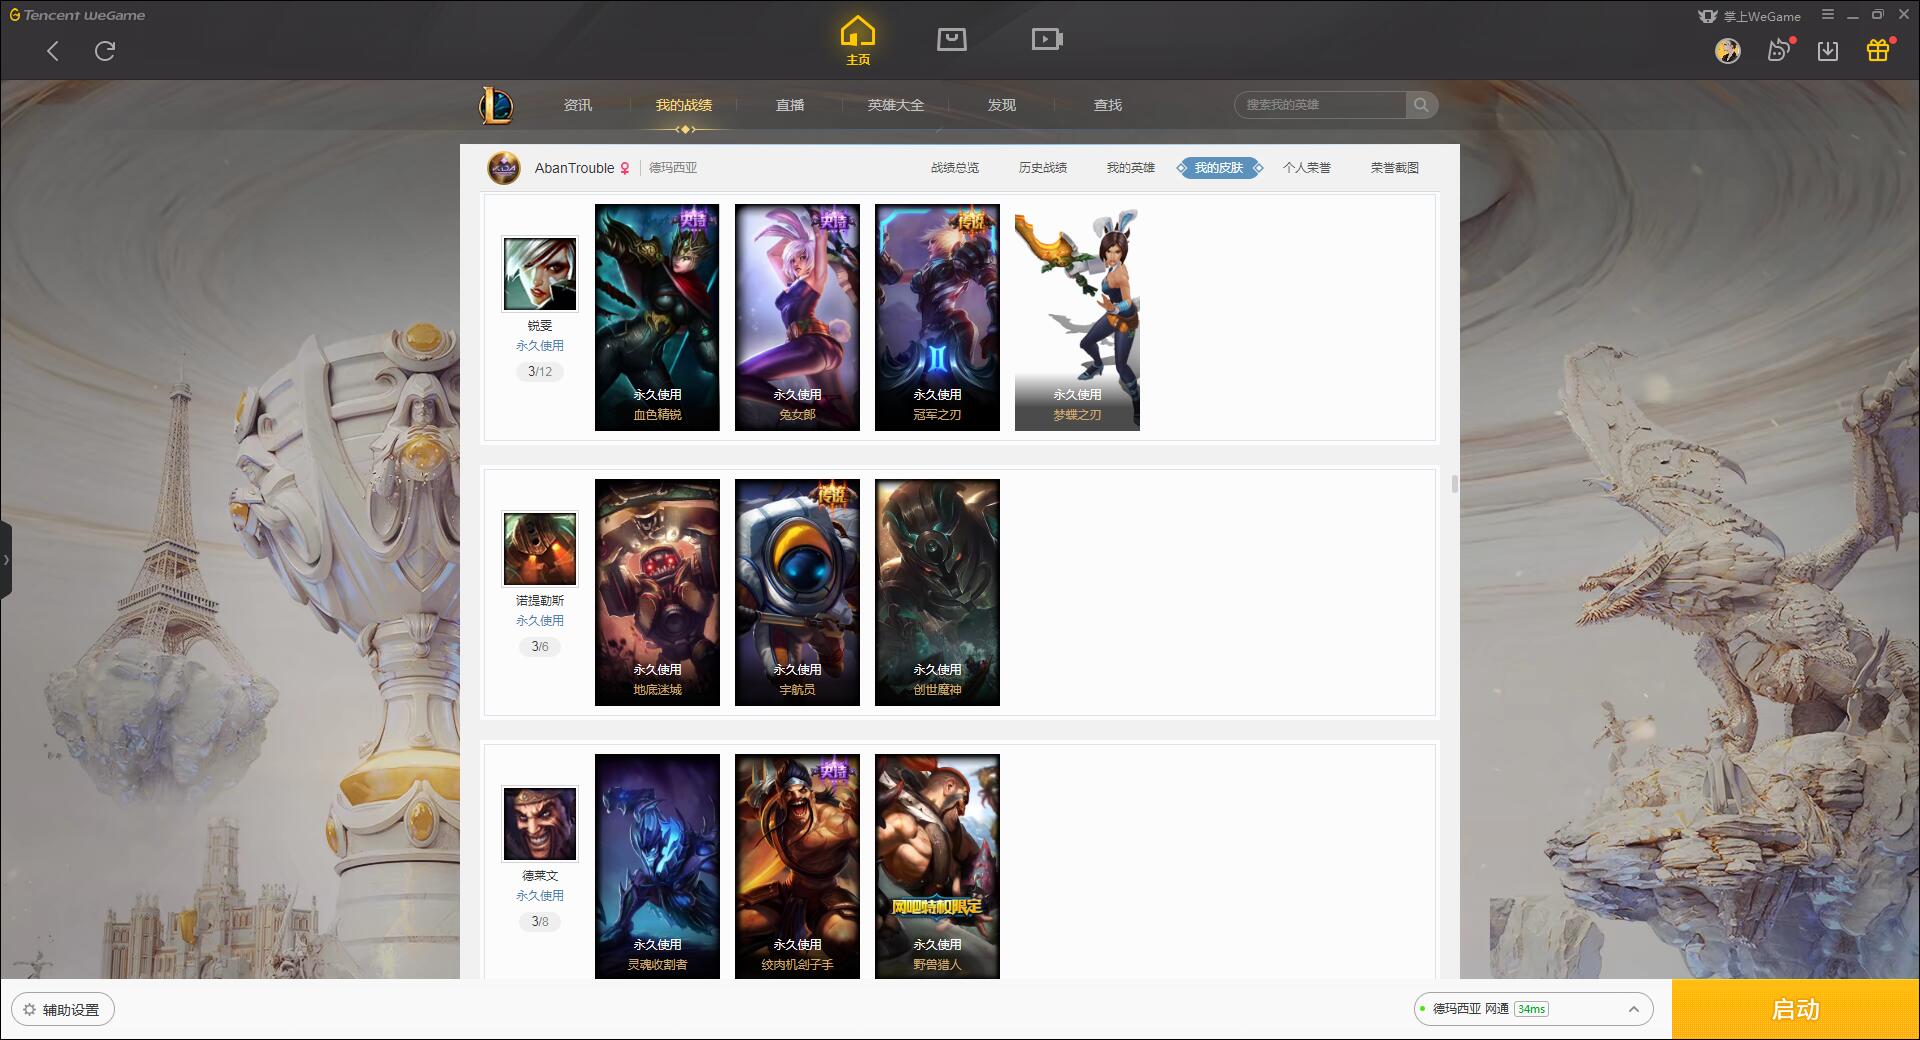Open the notifications icon with red dot
The image size is (1920, 1040).
tap(1779, 50)
